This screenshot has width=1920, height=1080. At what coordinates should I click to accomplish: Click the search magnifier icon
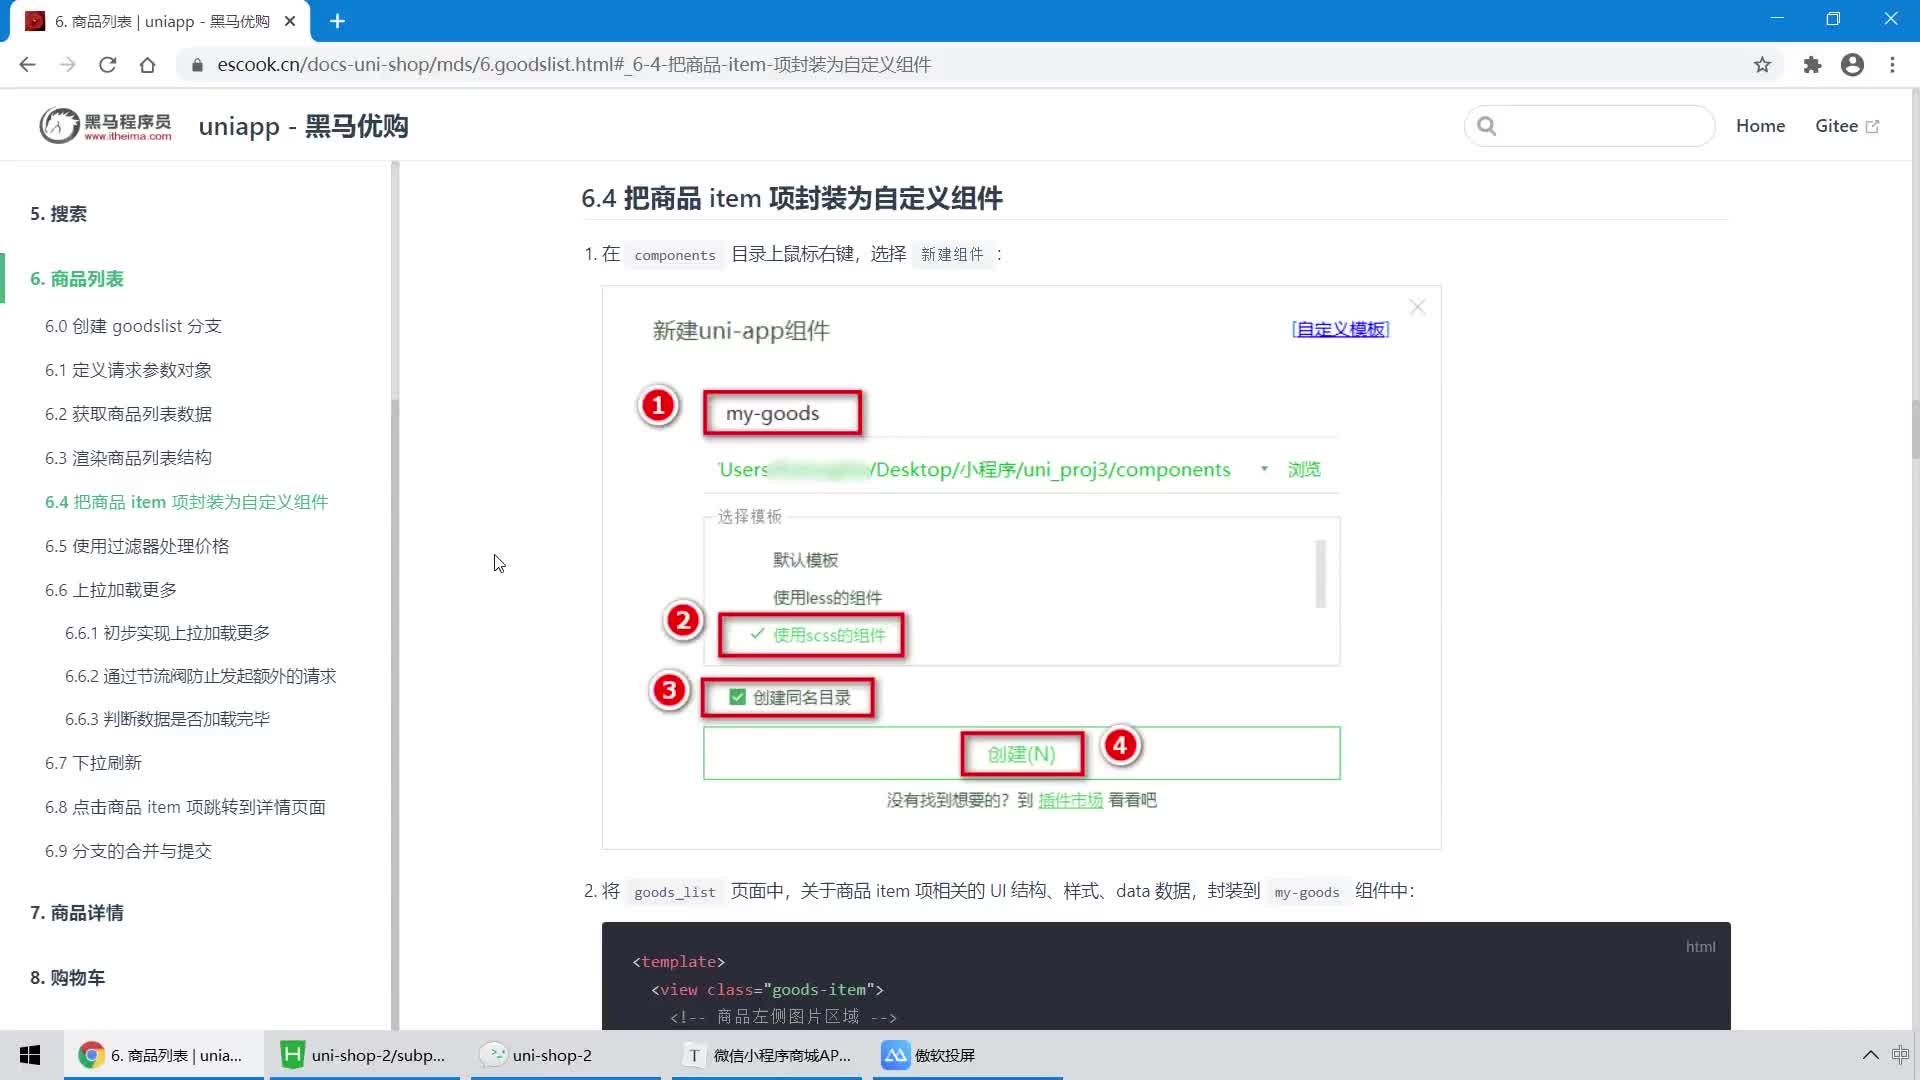[x=1487, y=126]
